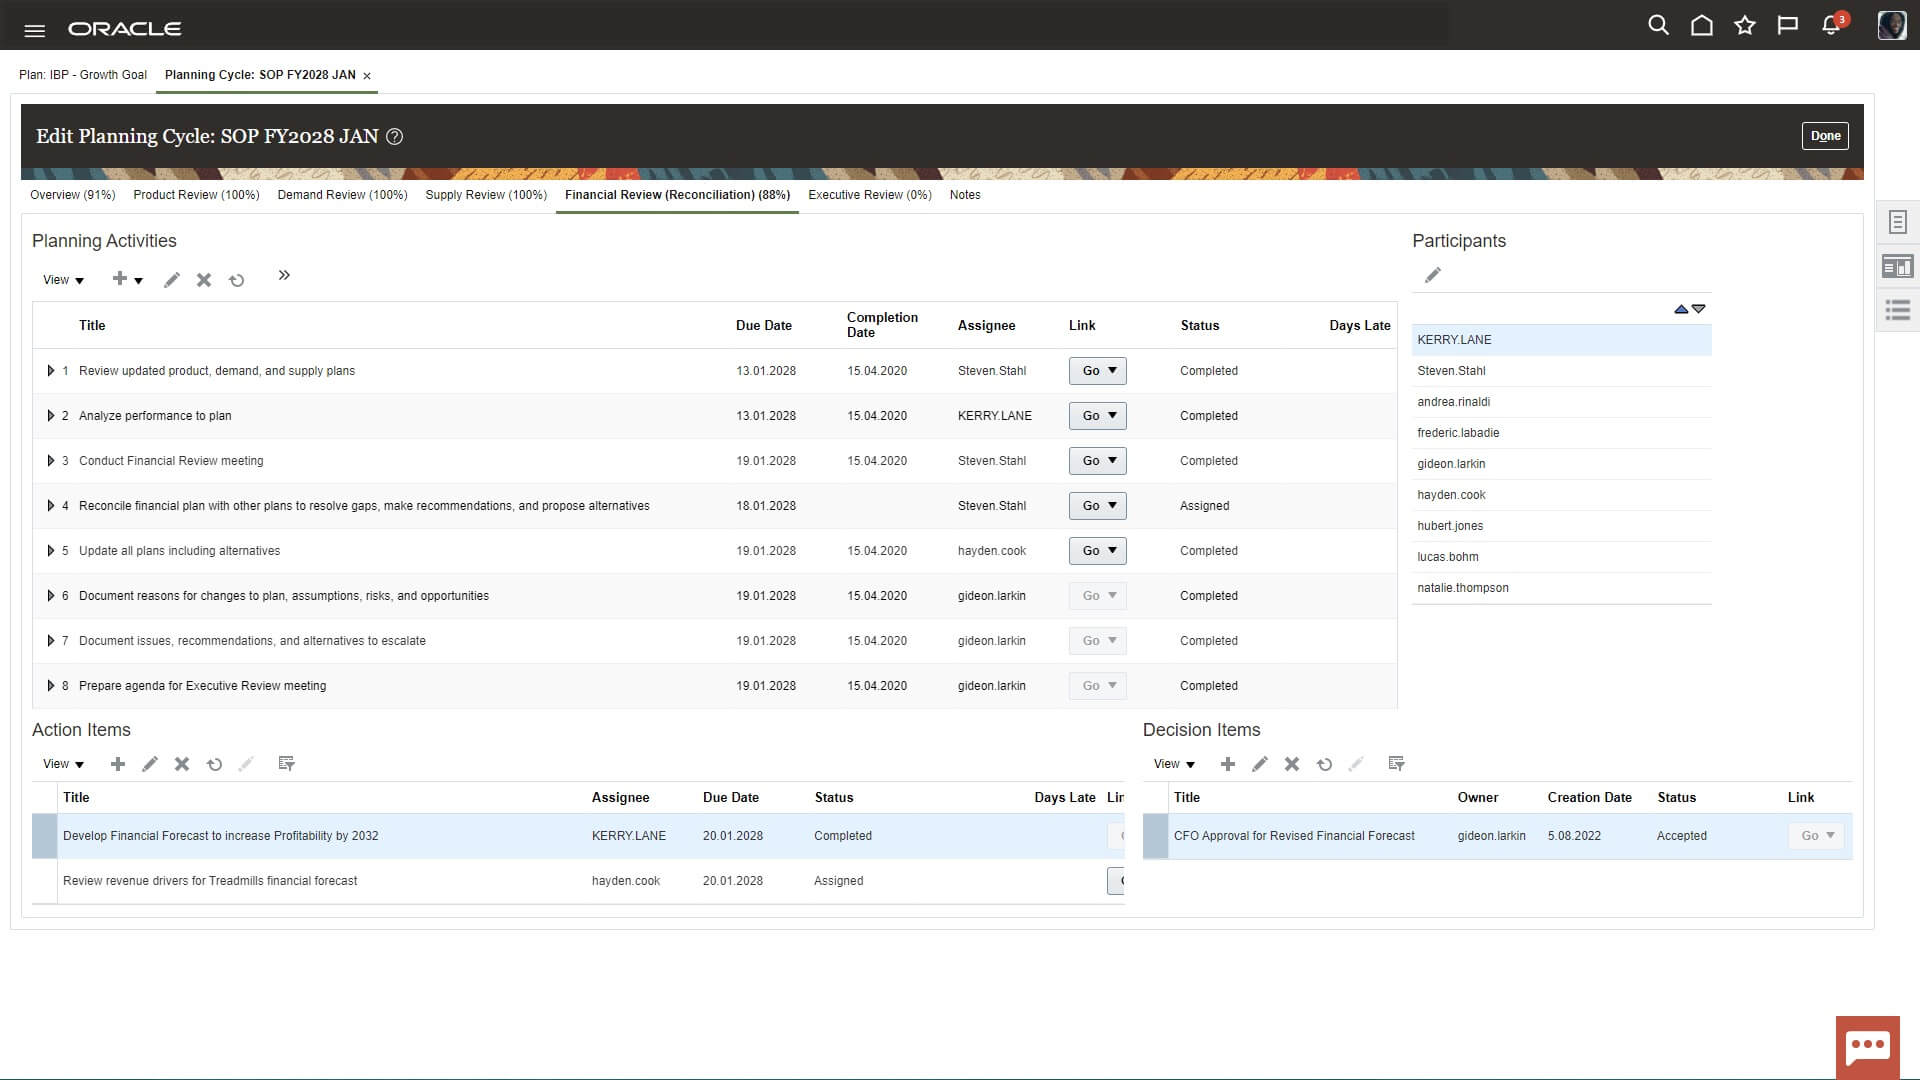Edit Participants with pencil icon
This screenshot has width=1920, height=1080.
pyautogui.click(x=1433, y=275)
